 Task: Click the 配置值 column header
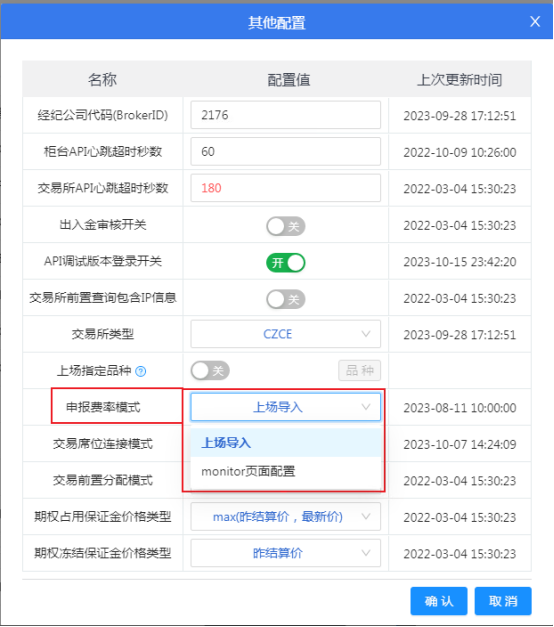288,80
